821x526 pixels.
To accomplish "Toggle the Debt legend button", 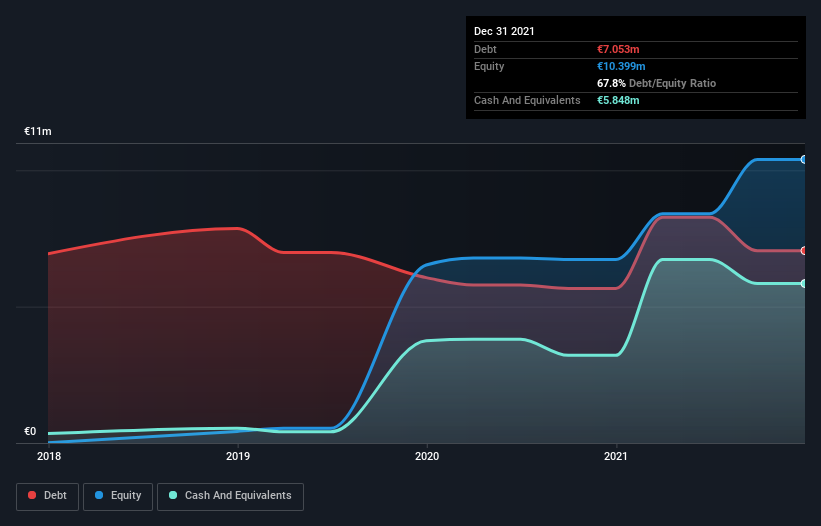I will click(x=47, y=496).
